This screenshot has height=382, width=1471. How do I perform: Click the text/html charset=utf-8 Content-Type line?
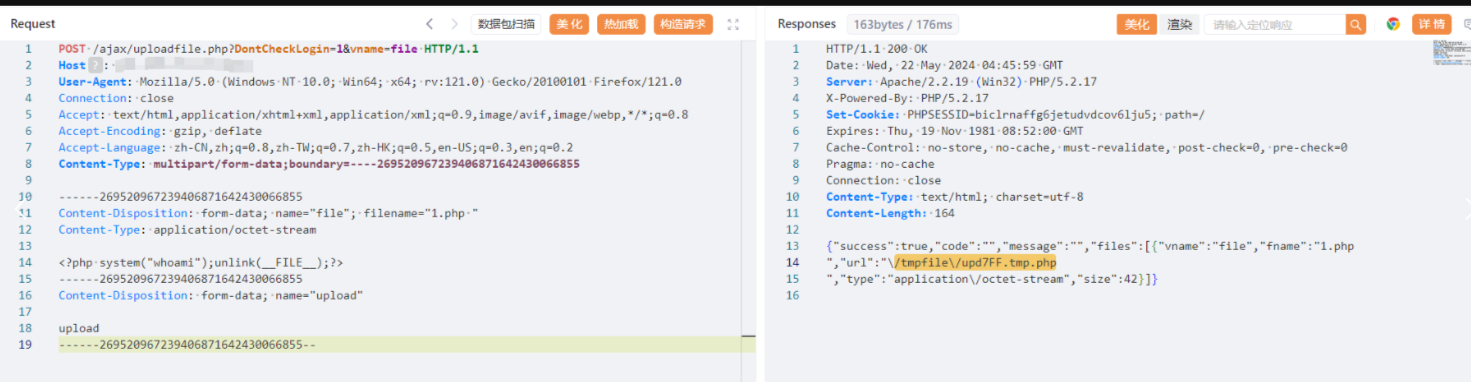954,196
